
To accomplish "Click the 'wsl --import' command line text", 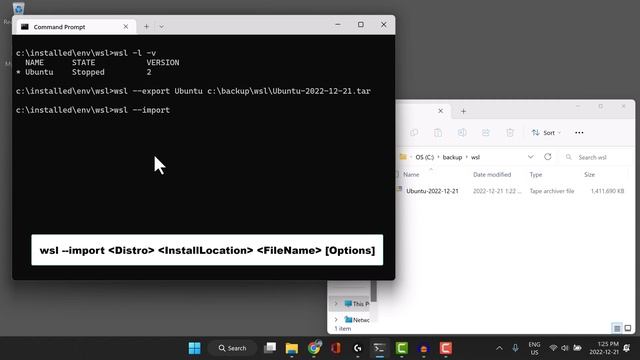I will pyautogui.click(x=142, y=110).
